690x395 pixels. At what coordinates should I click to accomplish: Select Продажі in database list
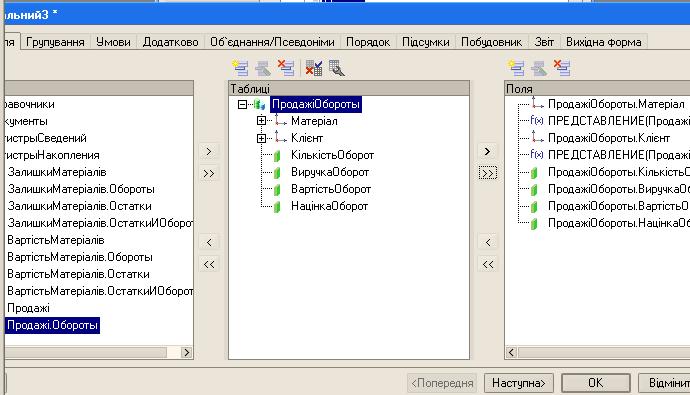pos(28,308)
